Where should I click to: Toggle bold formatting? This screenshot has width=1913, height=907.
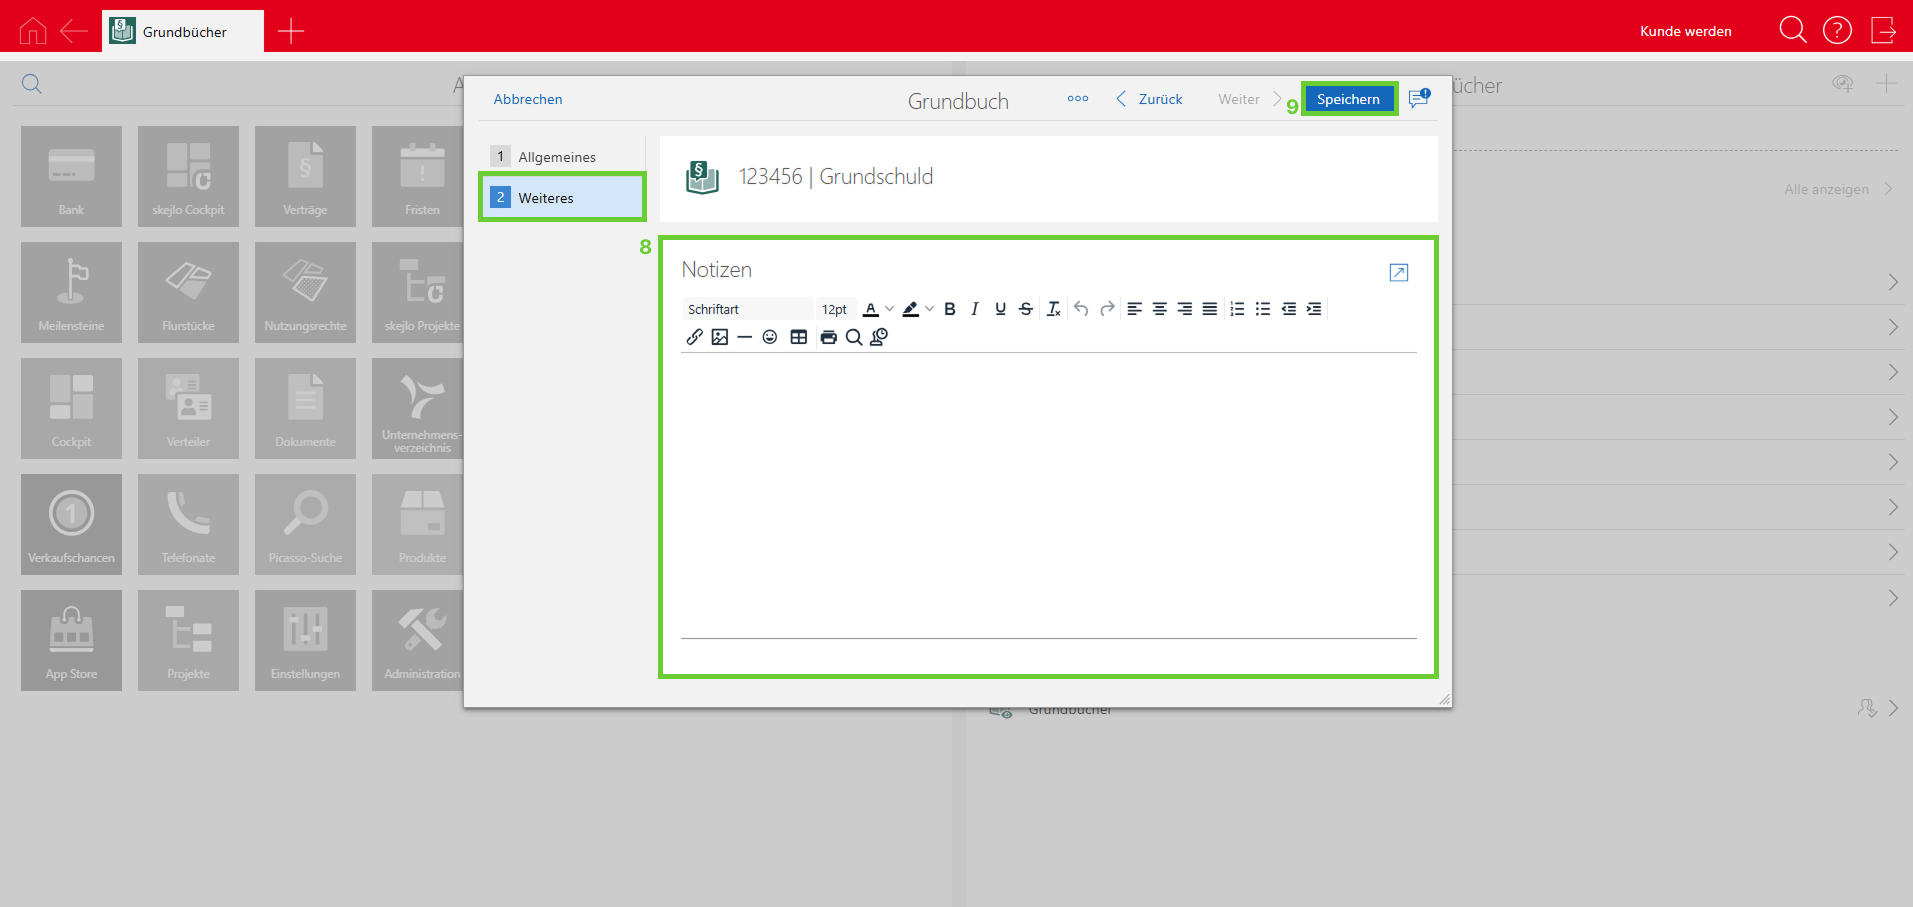tap(950, 309)
